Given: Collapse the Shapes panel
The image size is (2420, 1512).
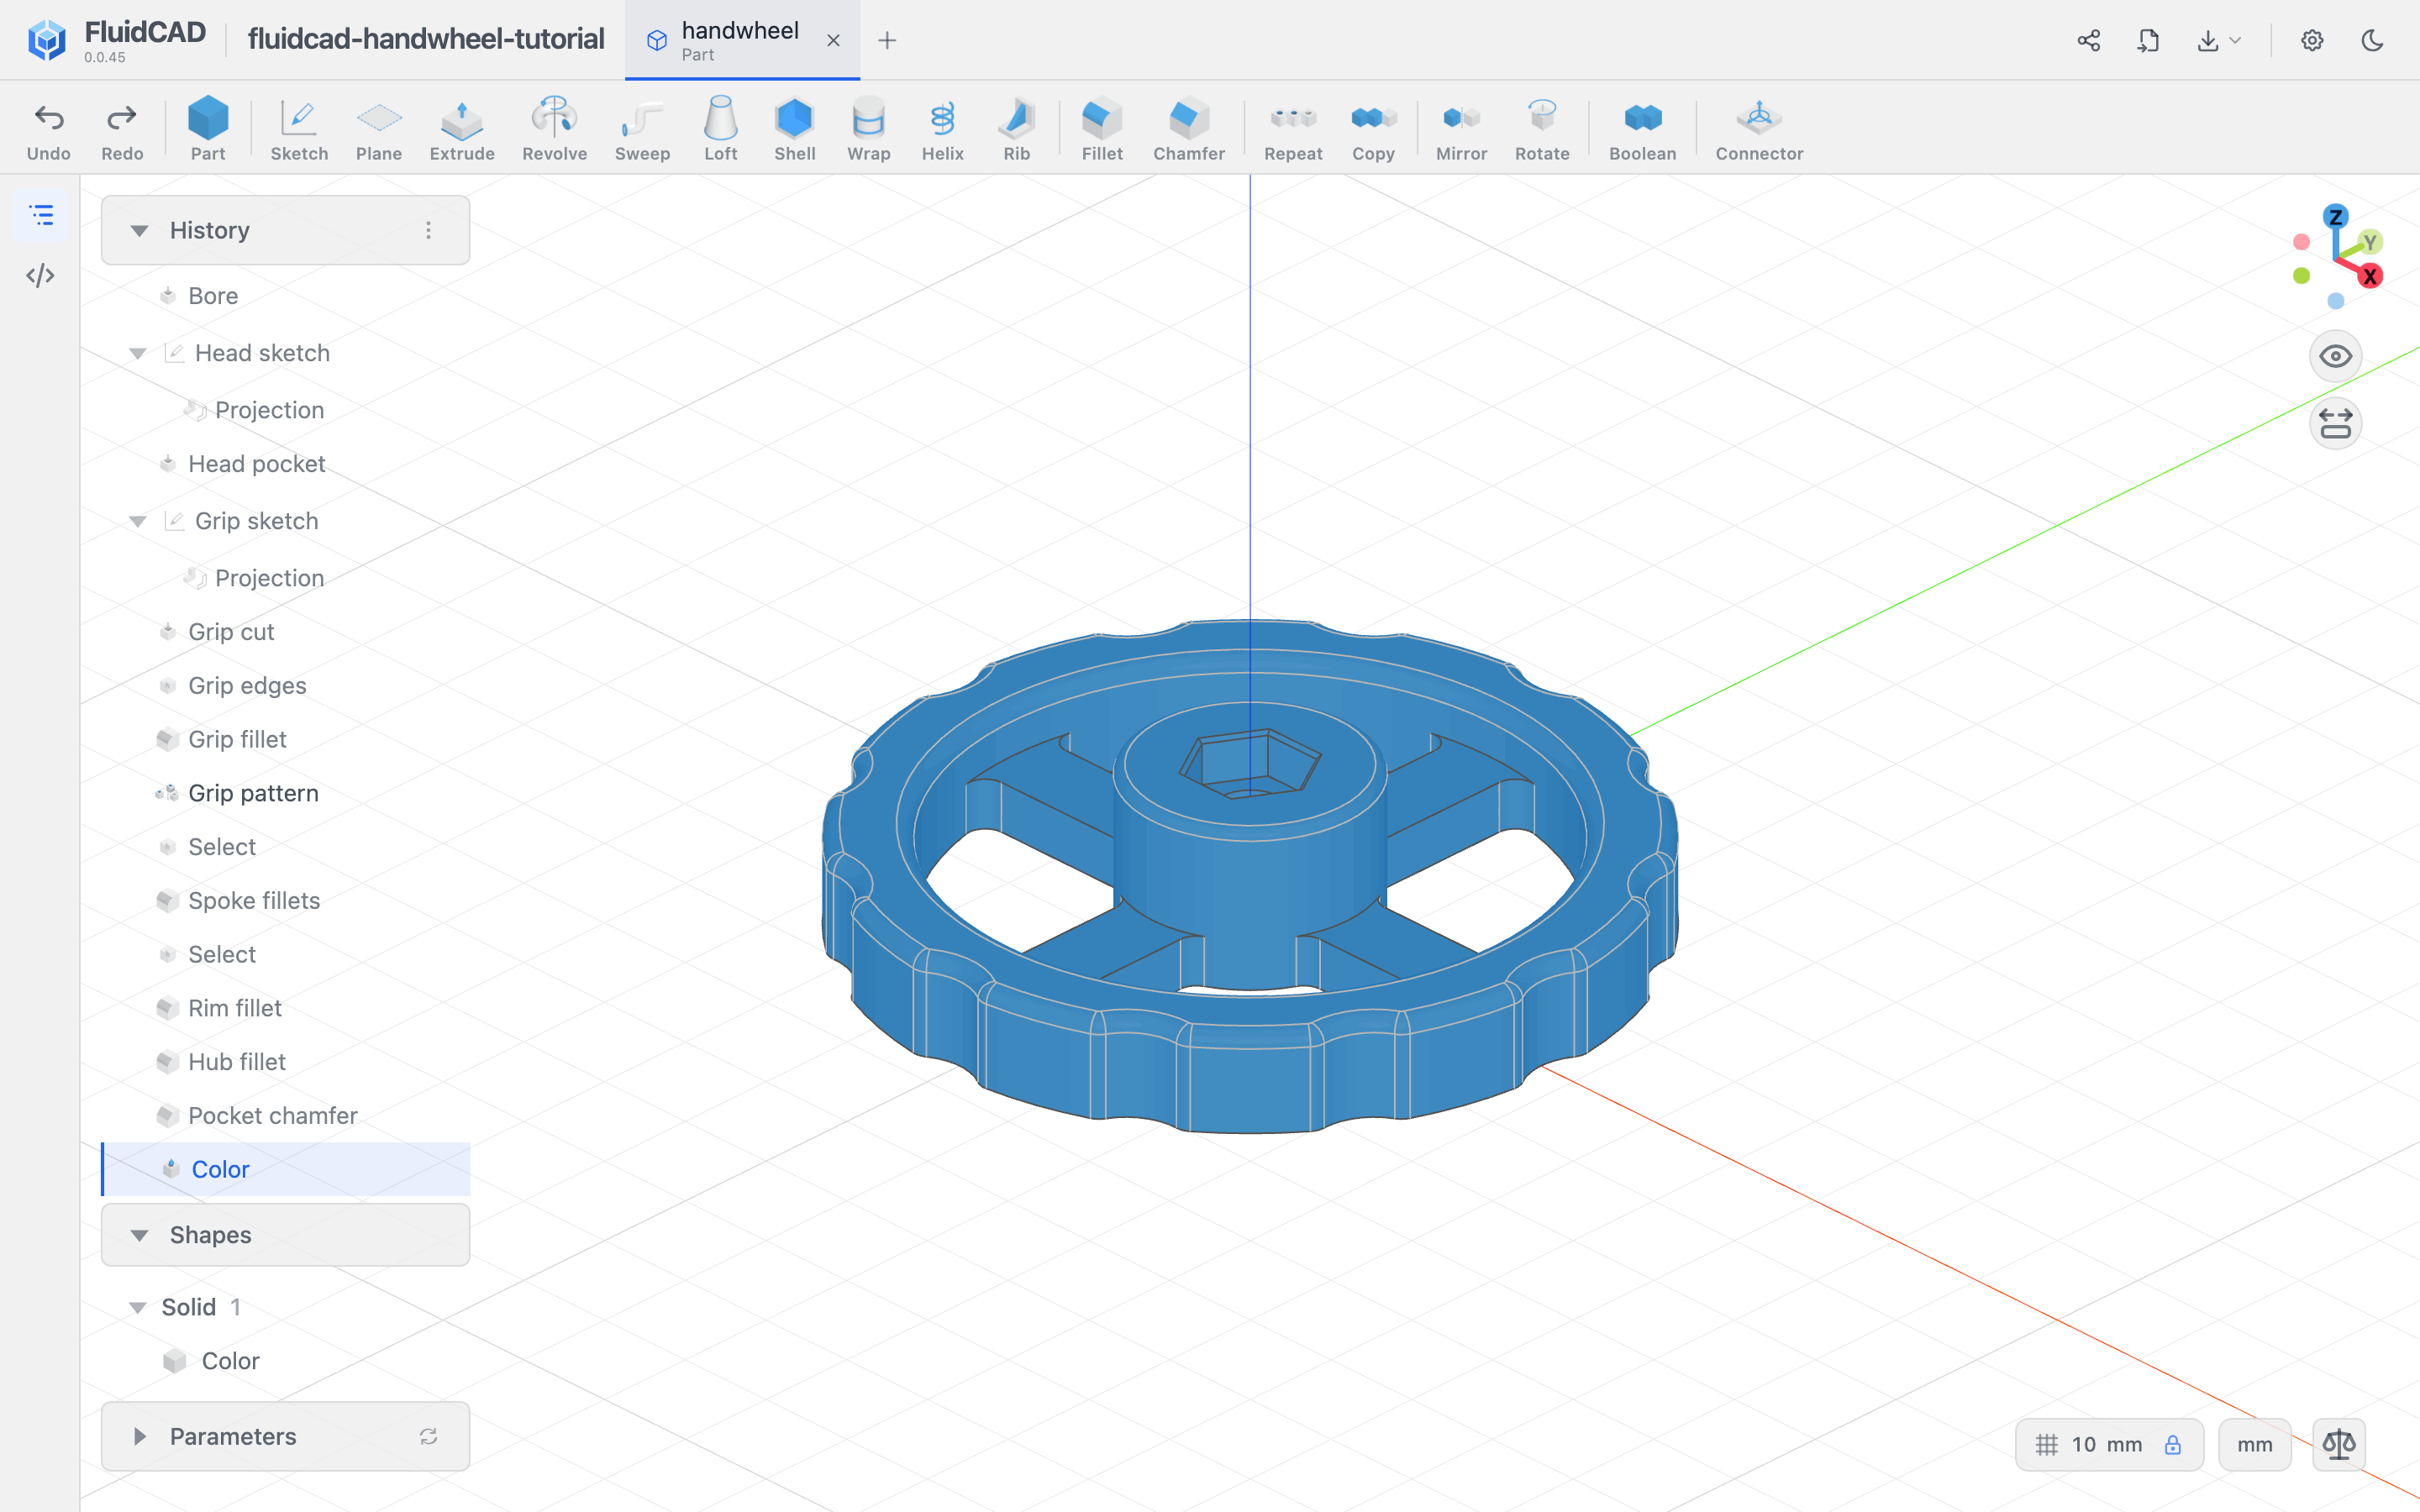Looking at the screenshot, I should [x=139, y=1235].
